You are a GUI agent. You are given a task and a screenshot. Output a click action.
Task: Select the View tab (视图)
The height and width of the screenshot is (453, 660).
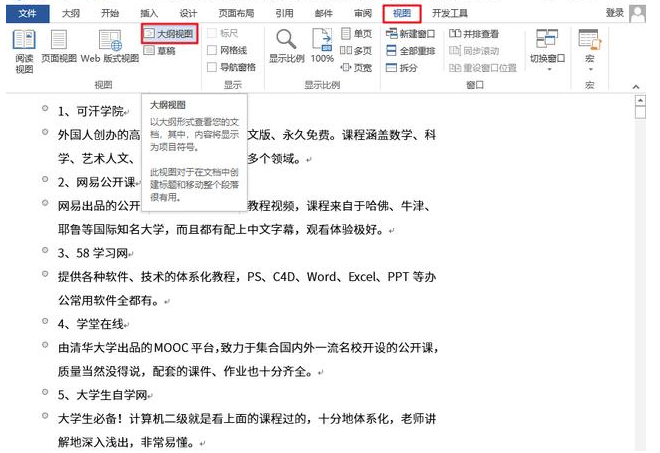click(402, 13)
